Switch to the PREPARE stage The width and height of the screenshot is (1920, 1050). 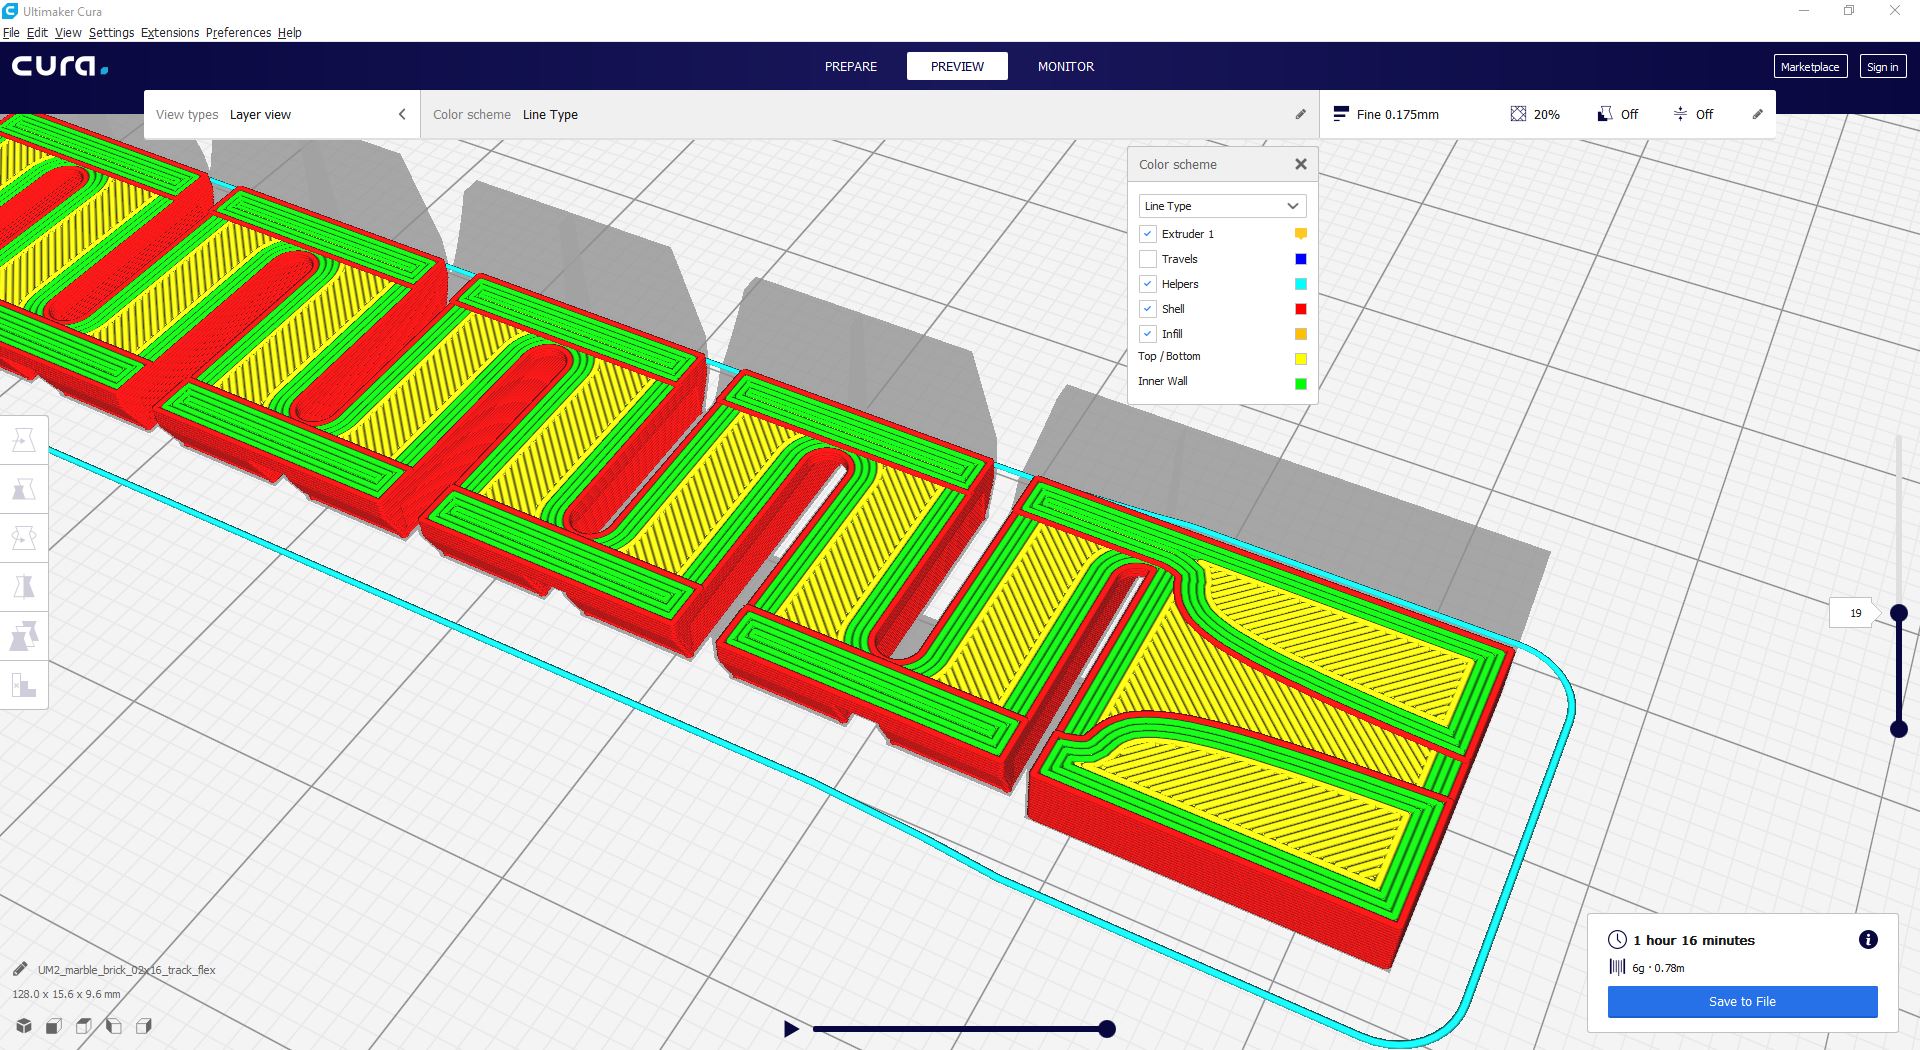(x=851, y=66)
